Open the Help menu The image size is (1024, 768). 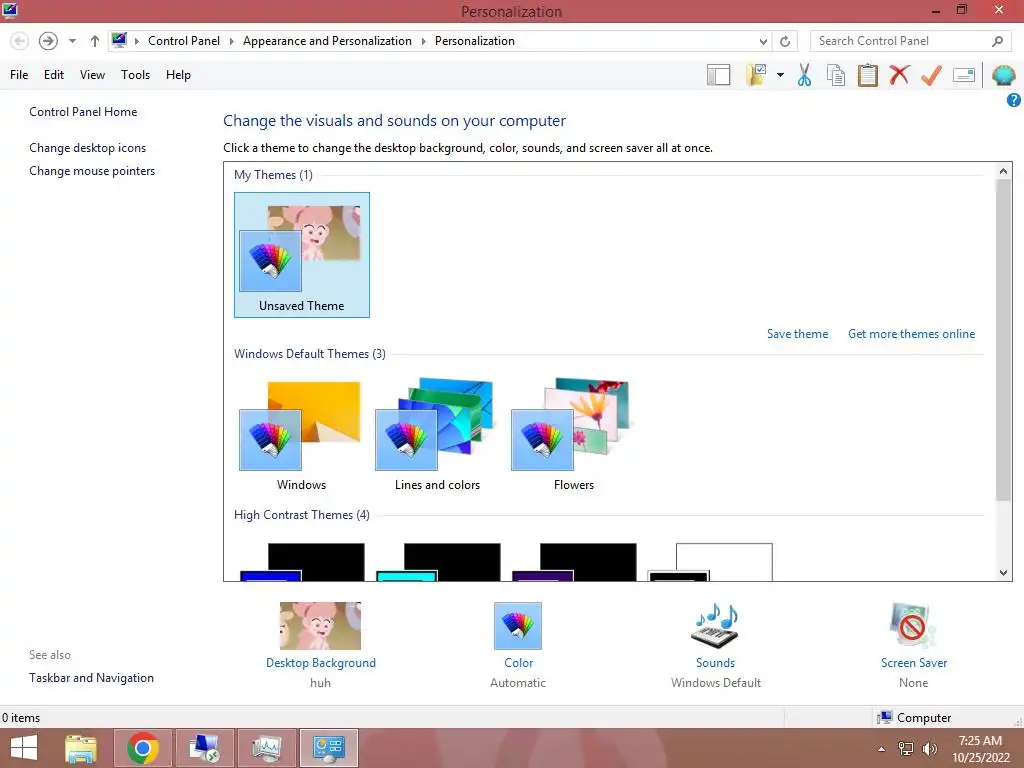click(x=178, y=75)
